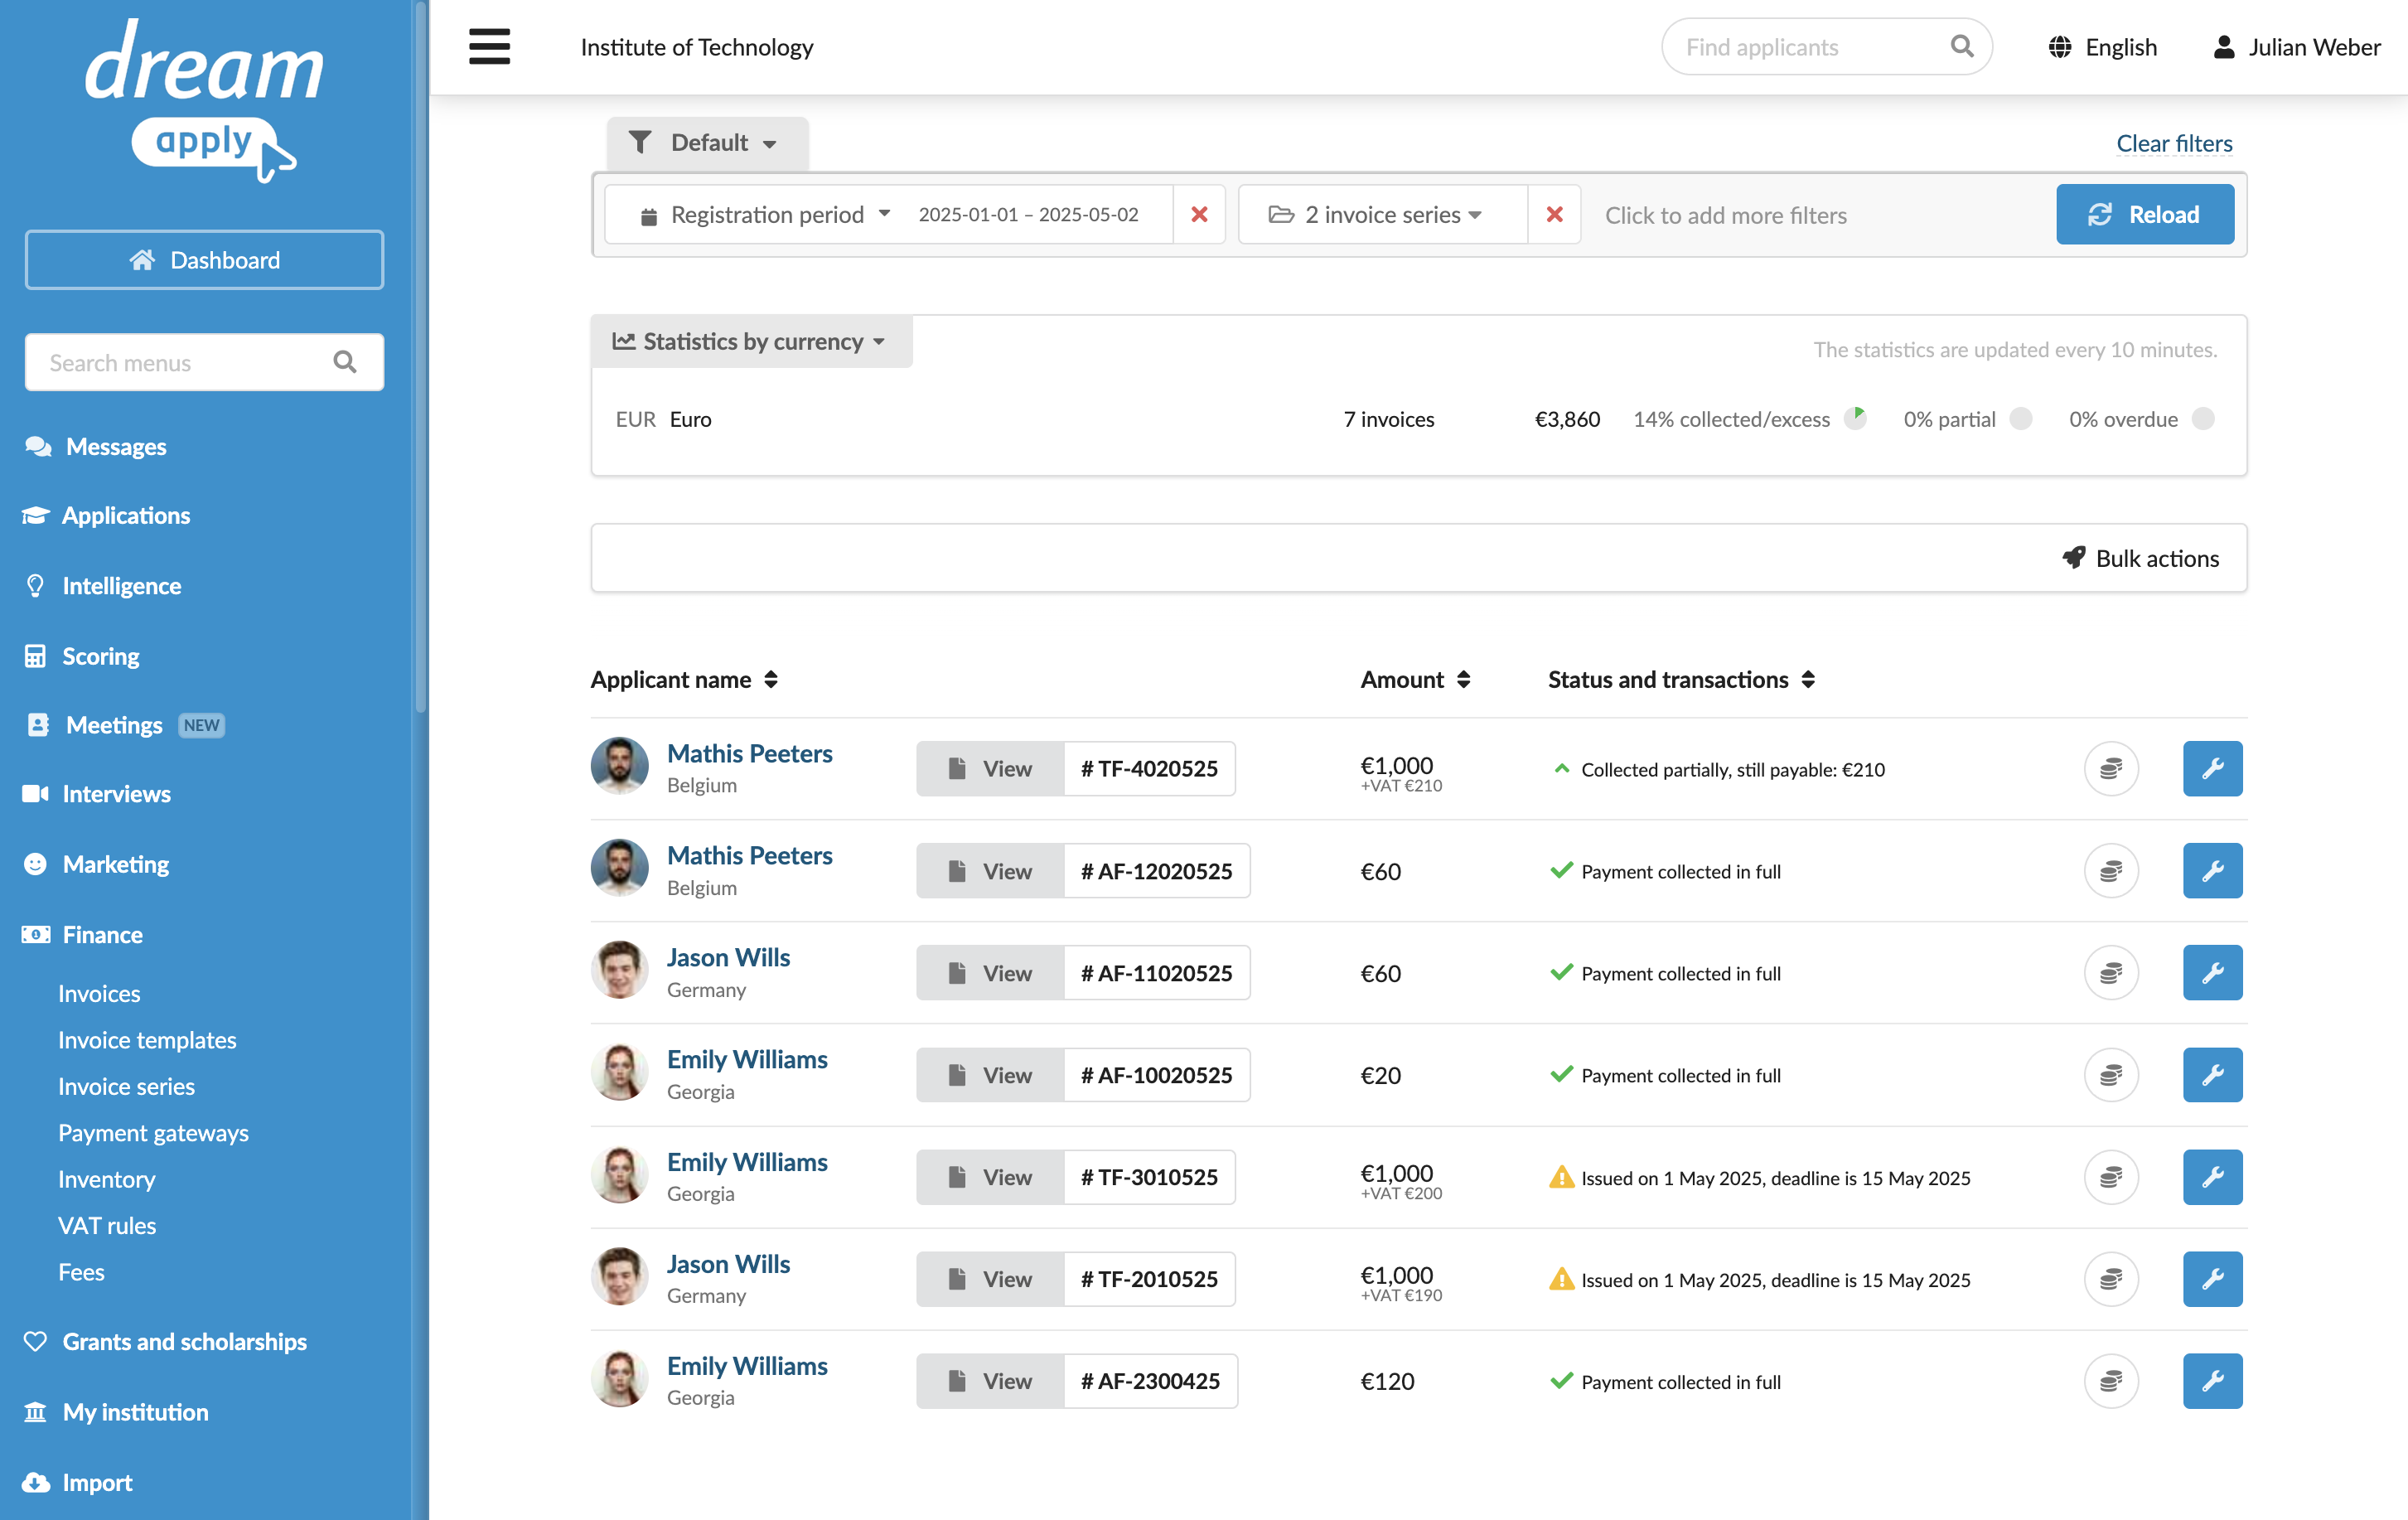This screenshot has width=2408, height=1520.
Task: Click the Julian Weber user icon
Action: click(x=2223, y=47)
